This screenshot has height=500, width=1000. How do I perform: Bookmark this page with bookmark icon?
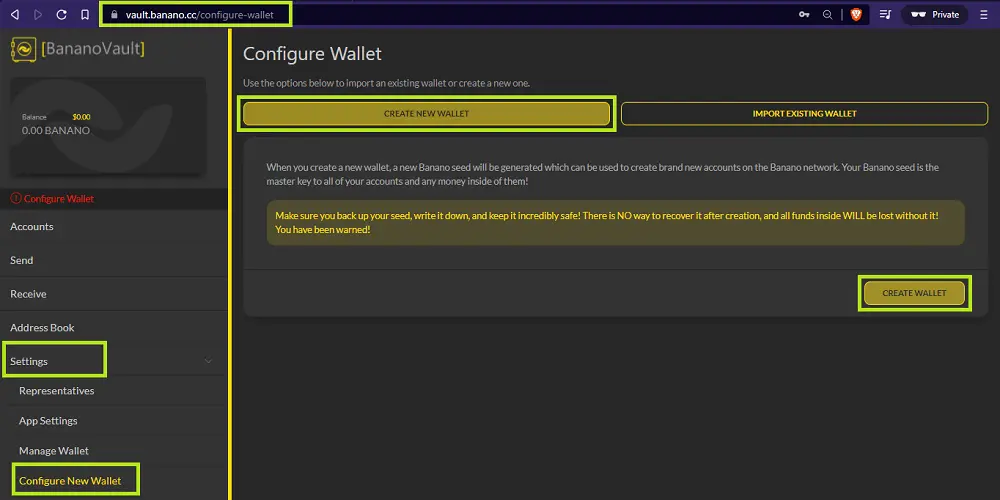point(85,15)
